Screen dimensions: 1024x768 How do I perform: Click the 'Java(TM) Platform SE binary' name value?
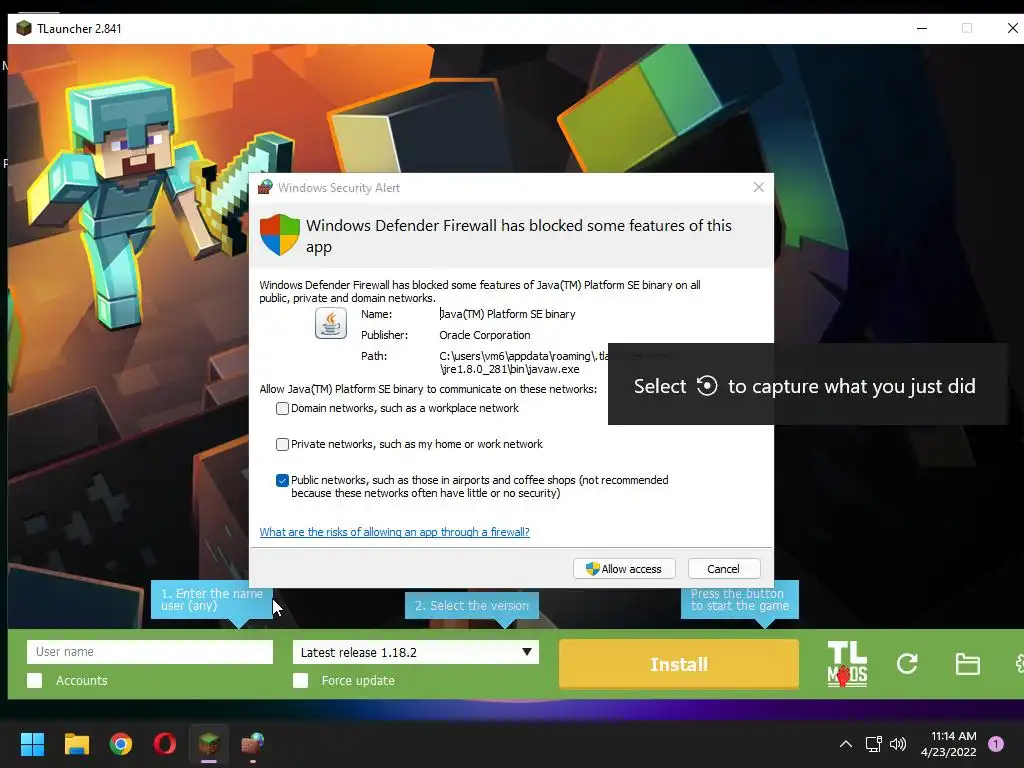pos(507,314)
